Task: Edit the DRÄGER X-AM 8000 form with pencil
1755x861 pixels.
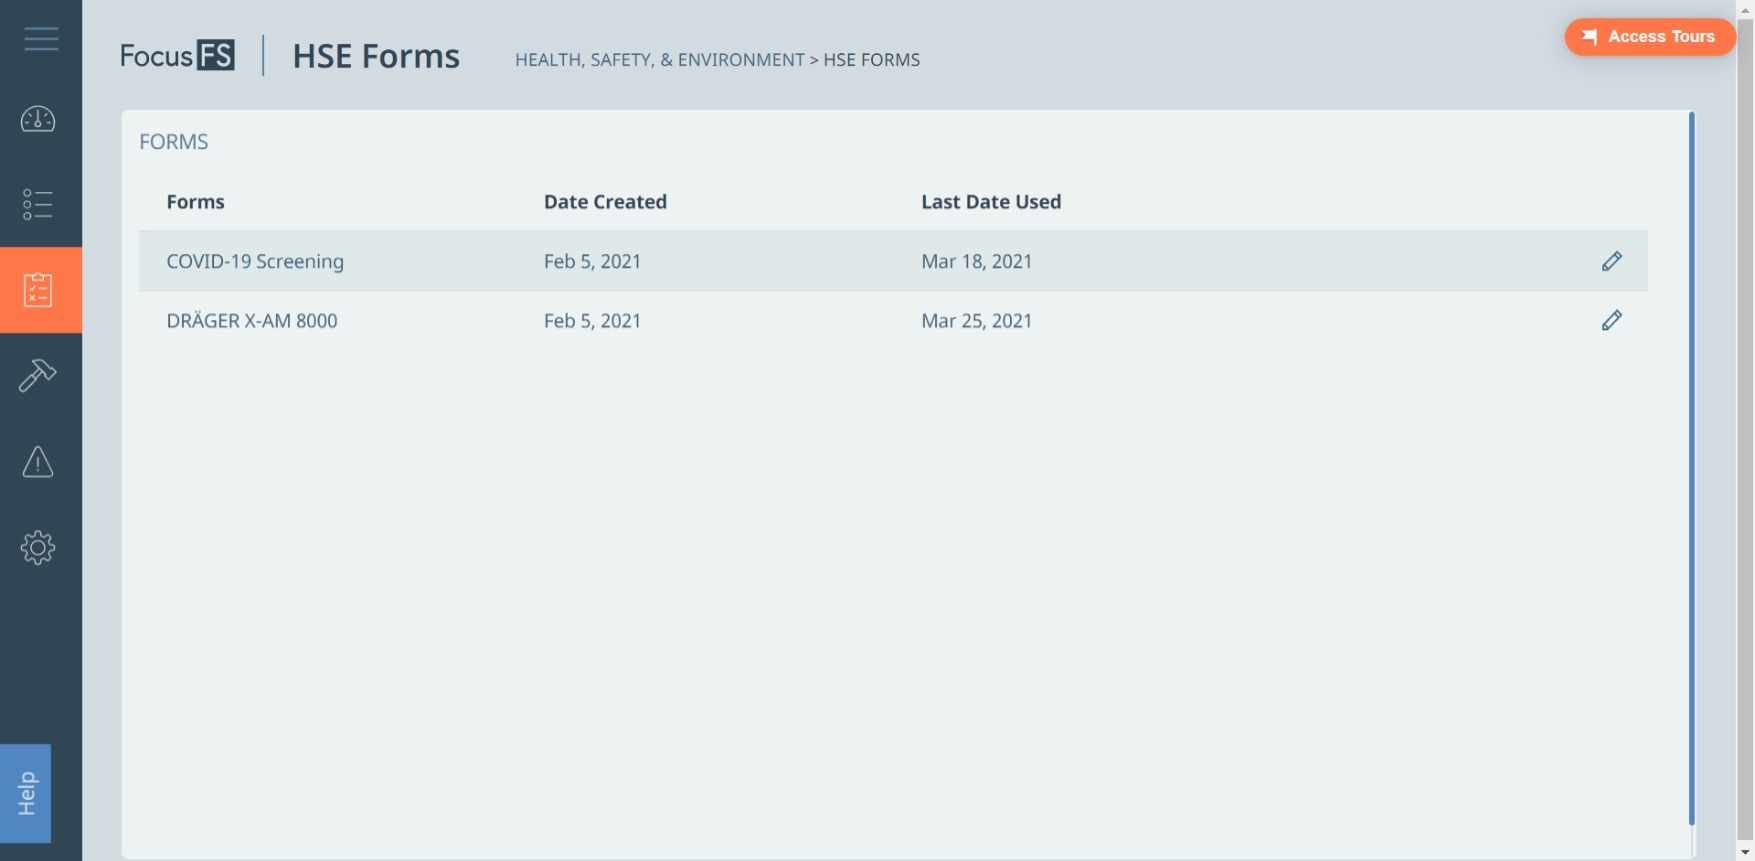Action: (1611, 320)
